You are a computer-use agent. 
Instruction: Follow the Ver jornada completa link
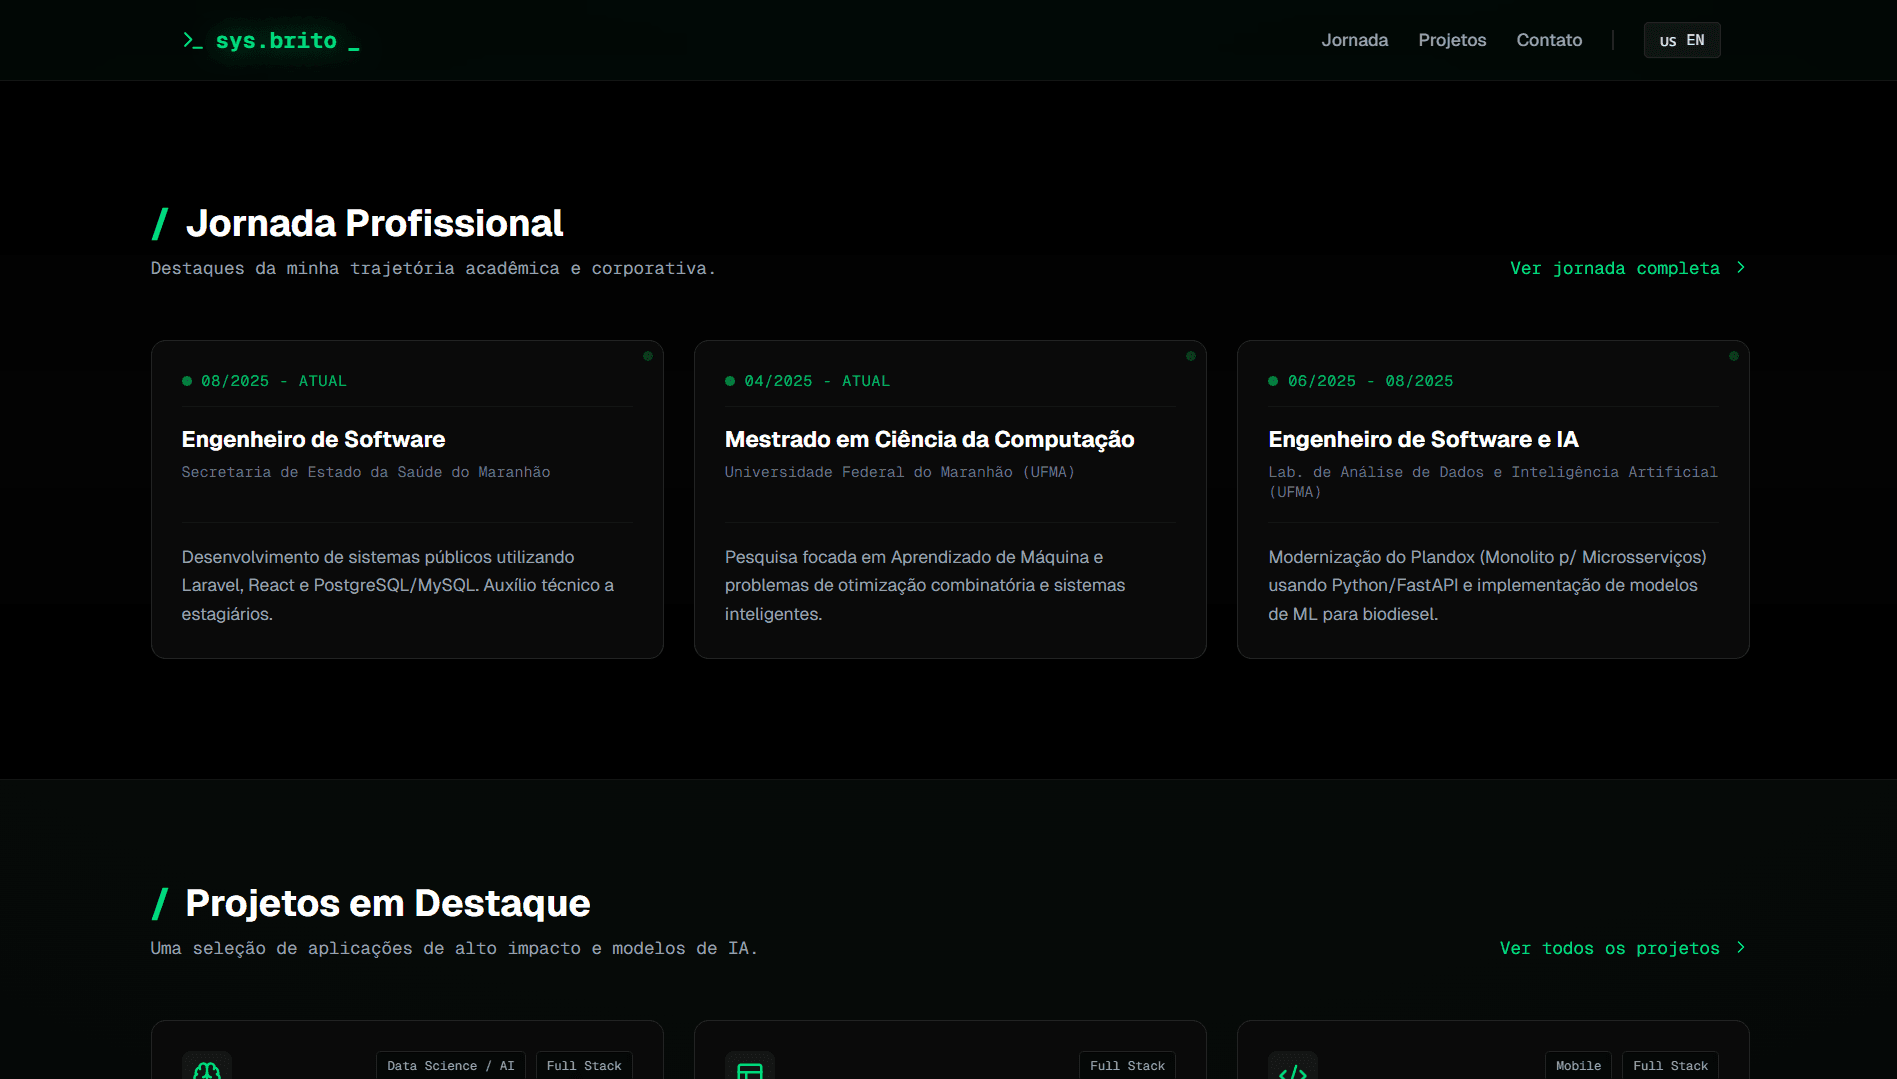1628,268
